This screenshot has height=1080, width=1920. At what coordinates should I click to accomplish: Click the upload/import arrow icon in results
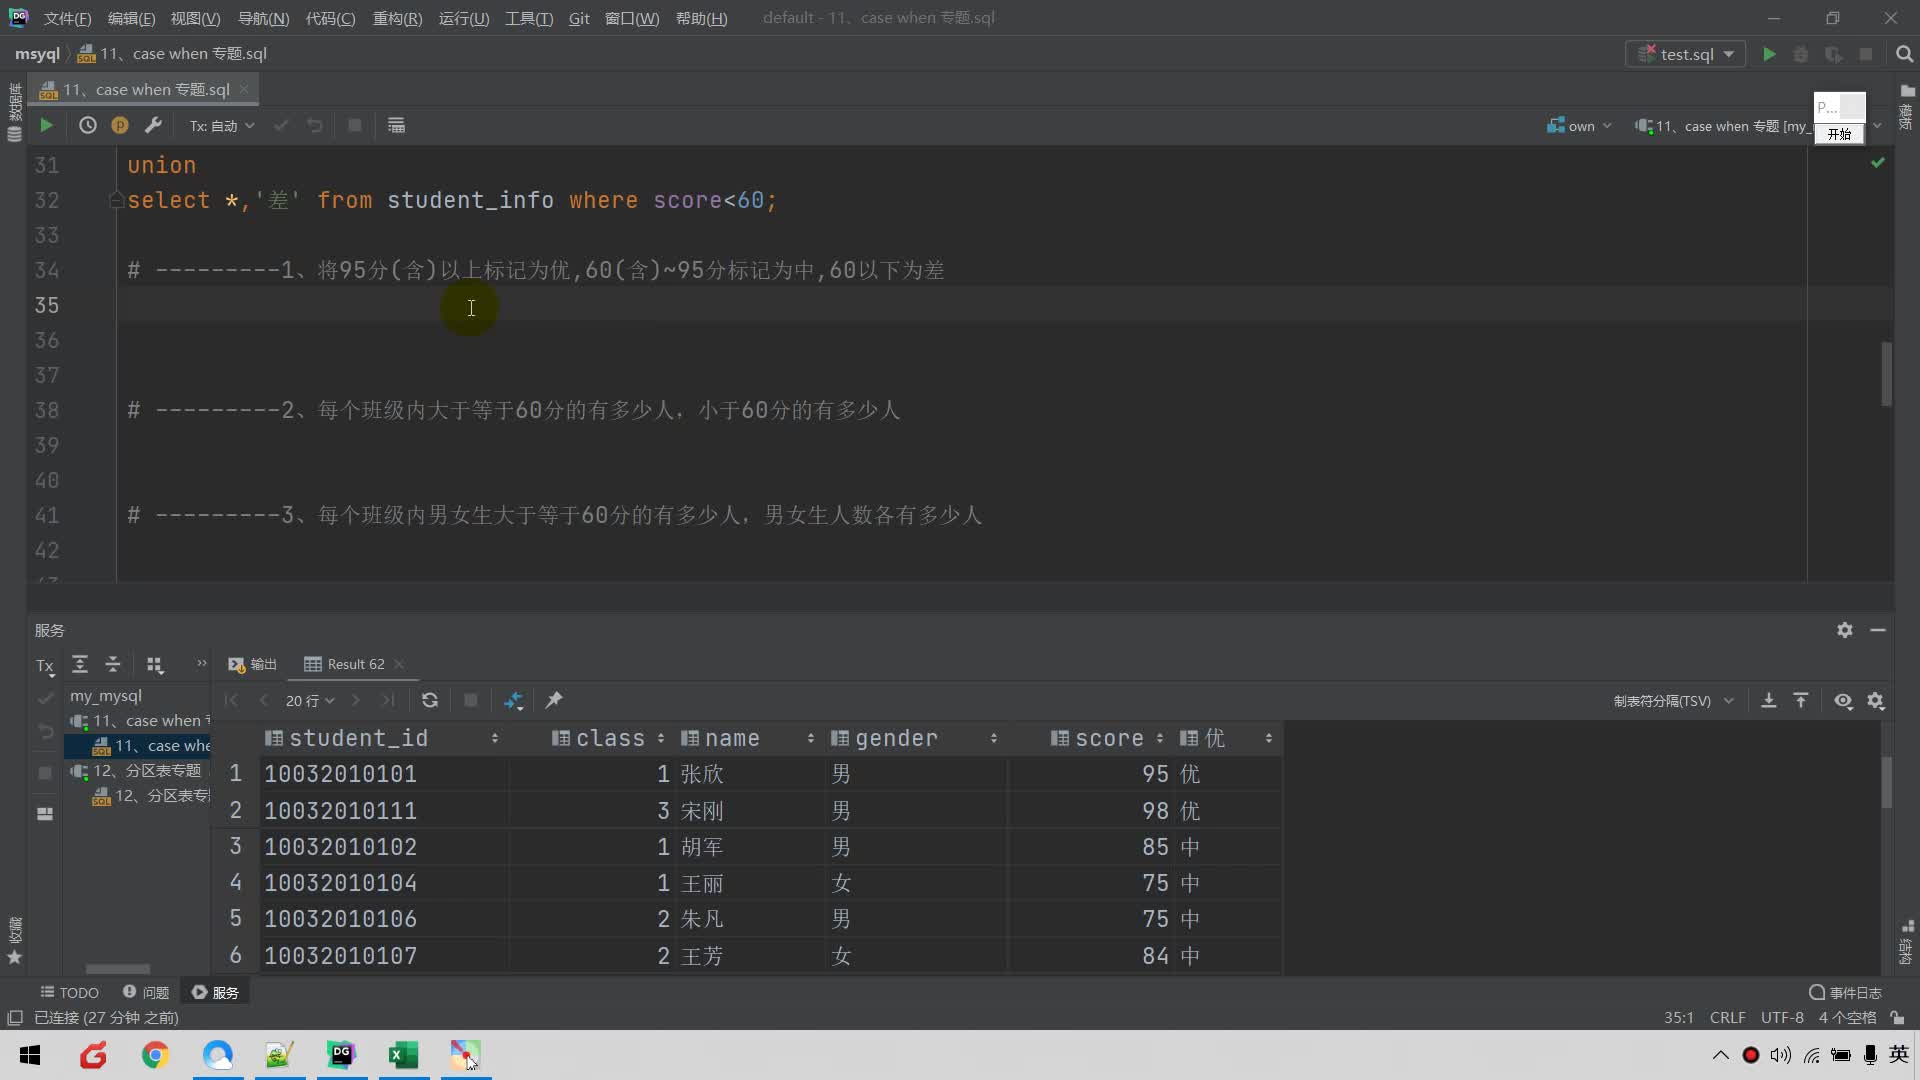pos(1801,700)
